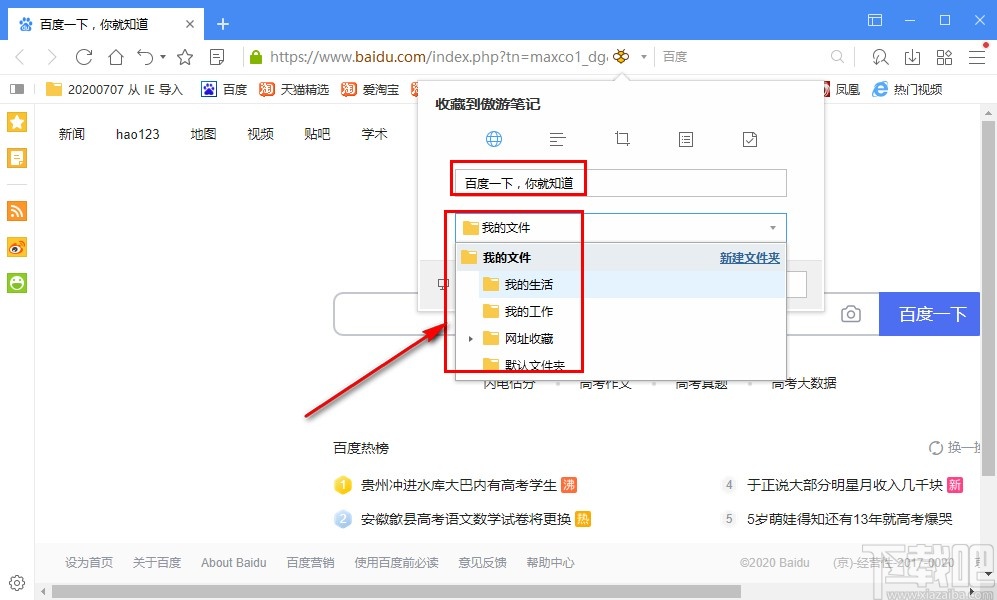The image size is (997, 600).
Task: Click the hao123 navigation link
Action: [137, 134]
